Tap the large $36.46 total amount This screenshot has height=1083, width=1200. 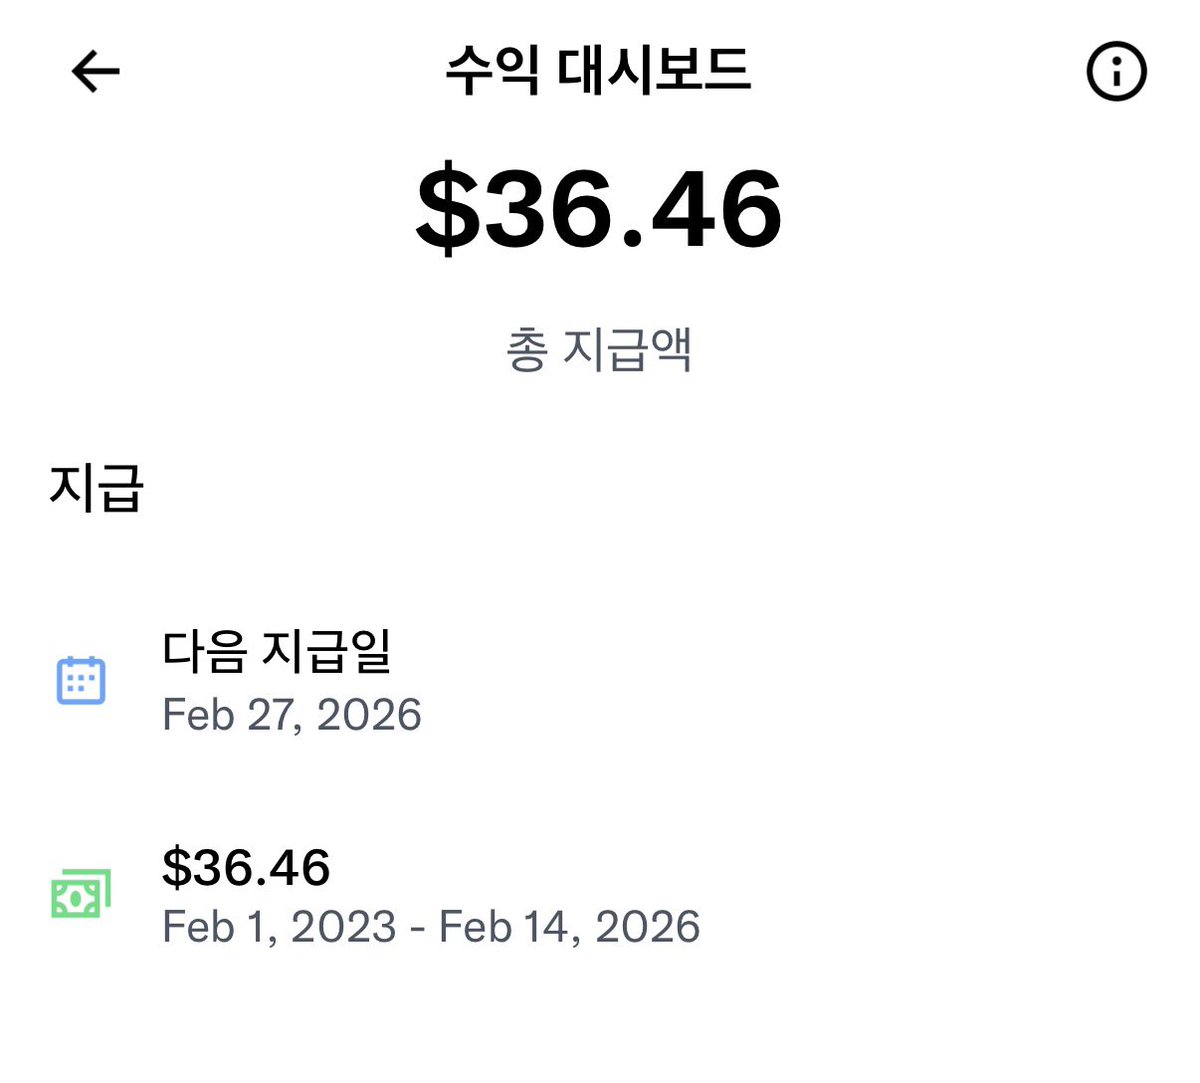pyautogui.click(x=598, y=209)
